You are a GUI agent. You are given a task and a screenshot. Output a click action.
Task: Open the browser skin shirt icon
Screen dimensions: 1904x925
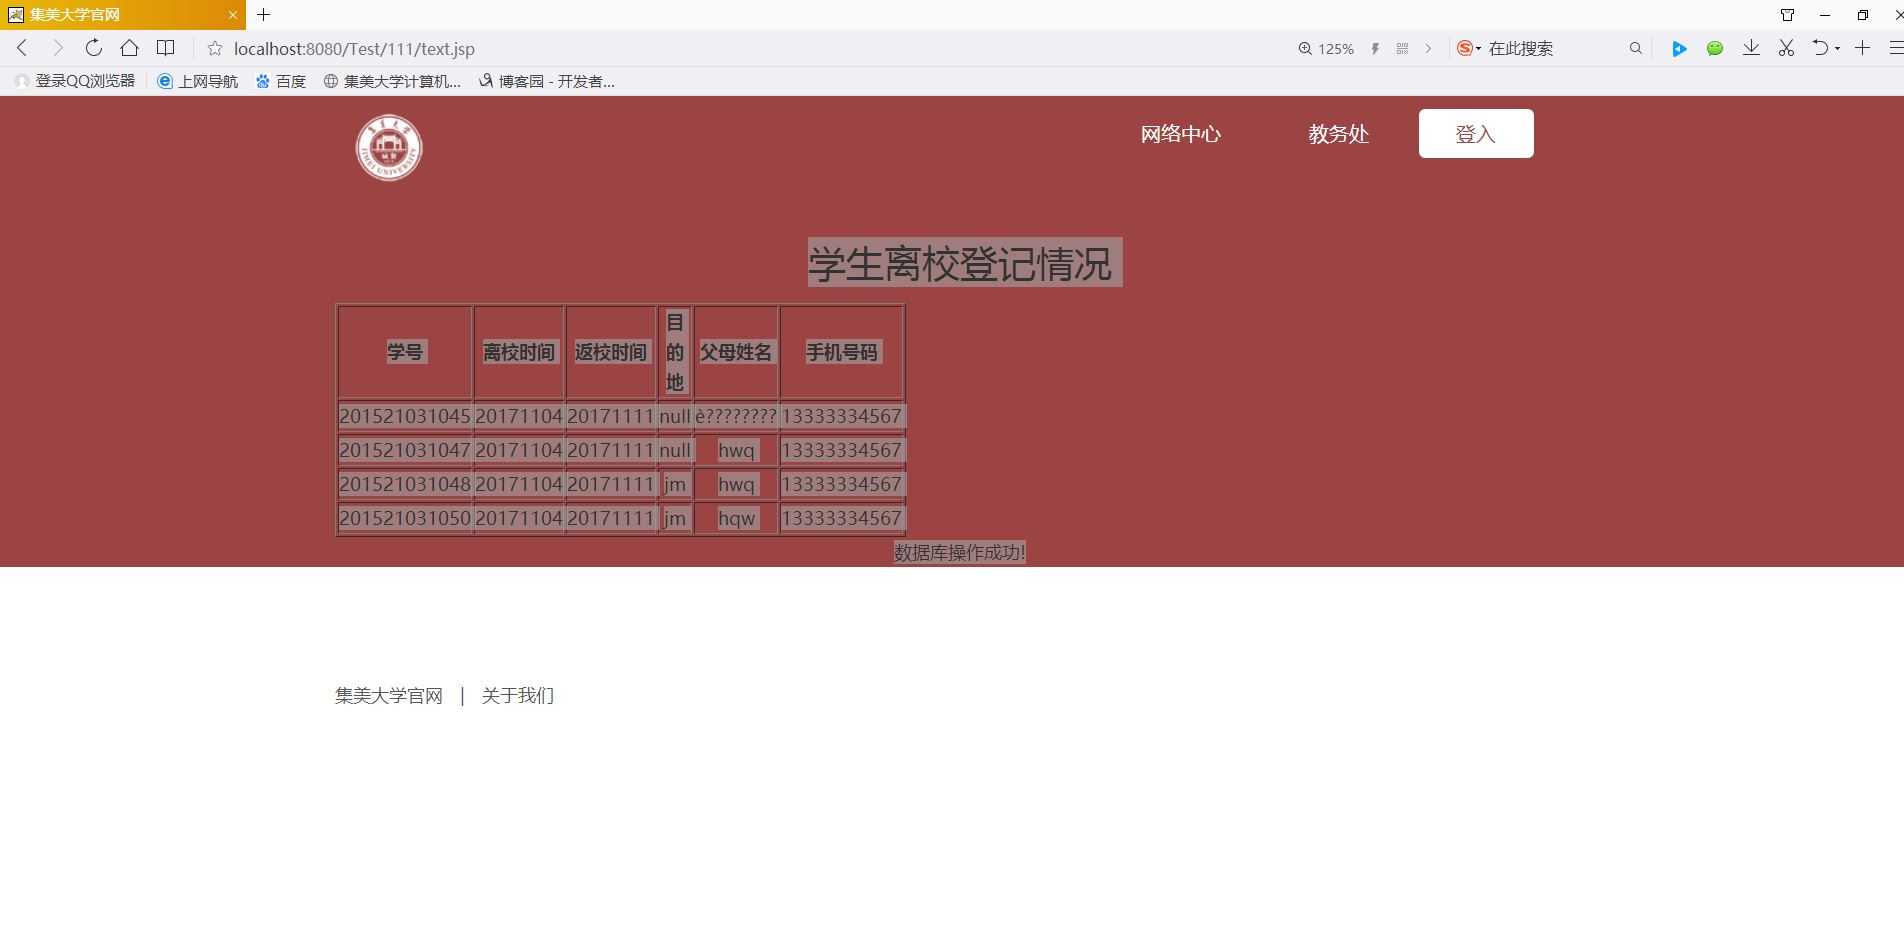tap(1787, 15)
